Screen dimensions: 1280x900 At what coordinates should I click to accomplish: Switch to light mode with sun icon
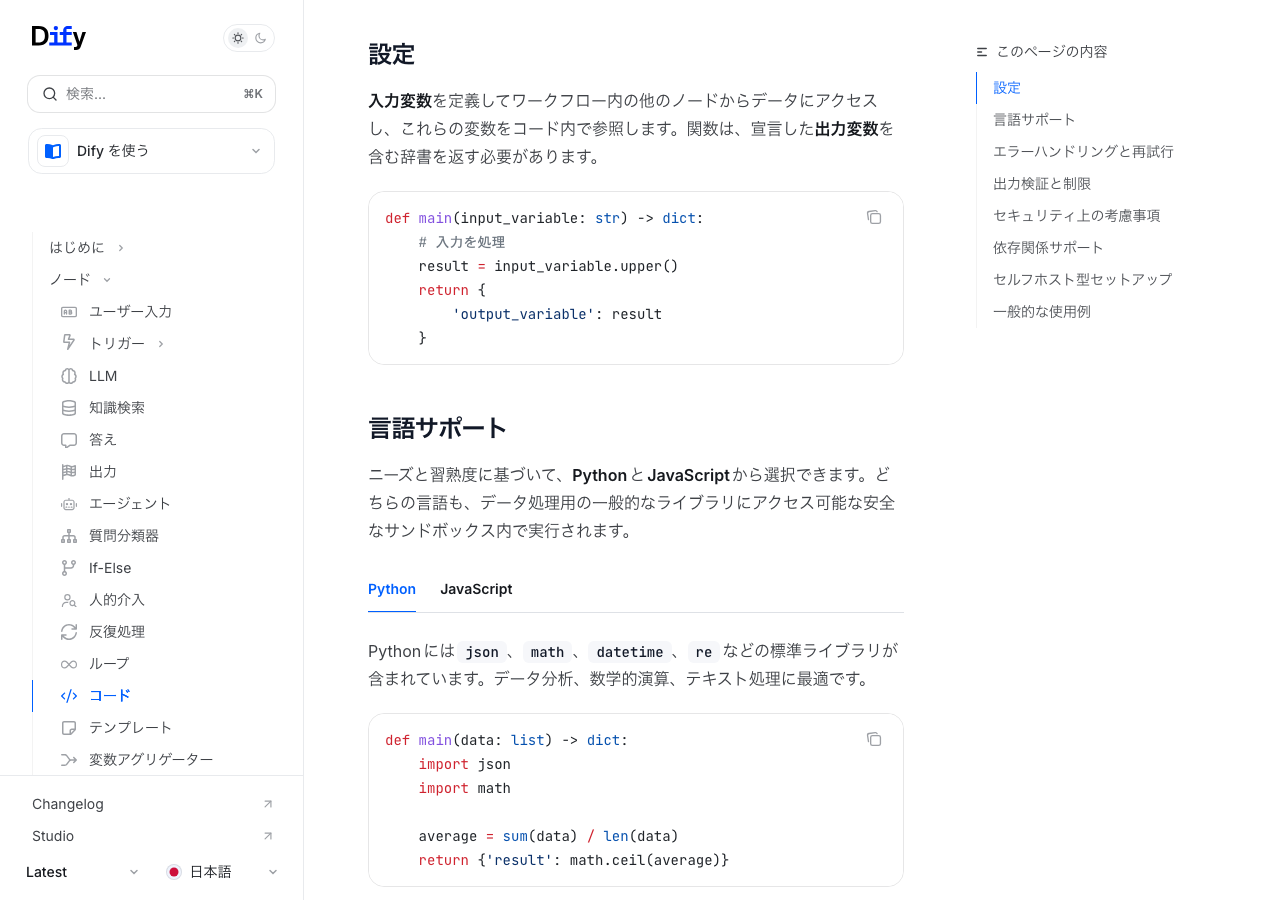tap(238, 38)
